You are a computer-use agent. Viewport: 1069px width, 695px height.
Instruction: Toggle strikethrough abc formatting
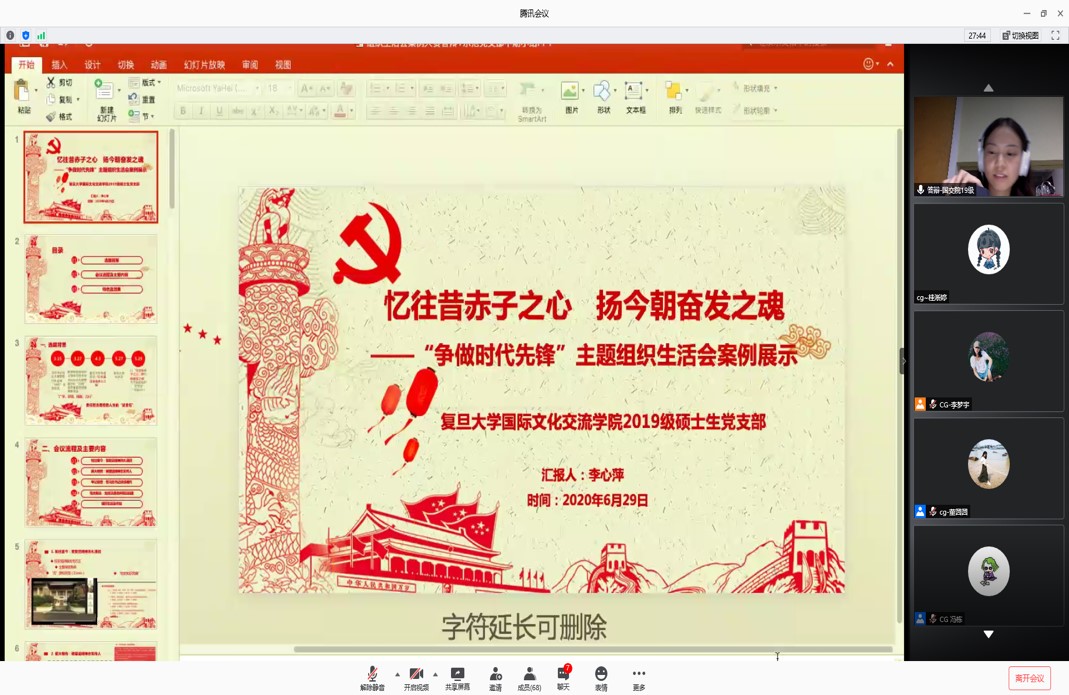tap(237, 110)
